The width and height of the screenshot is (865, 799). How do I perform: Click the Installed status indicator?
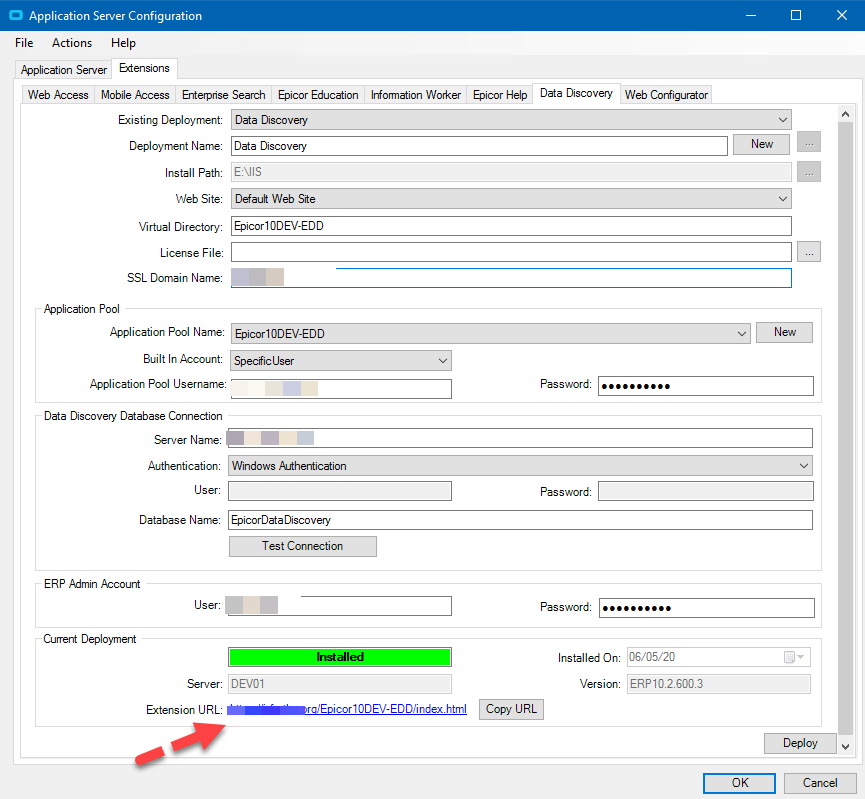[340, 657]
